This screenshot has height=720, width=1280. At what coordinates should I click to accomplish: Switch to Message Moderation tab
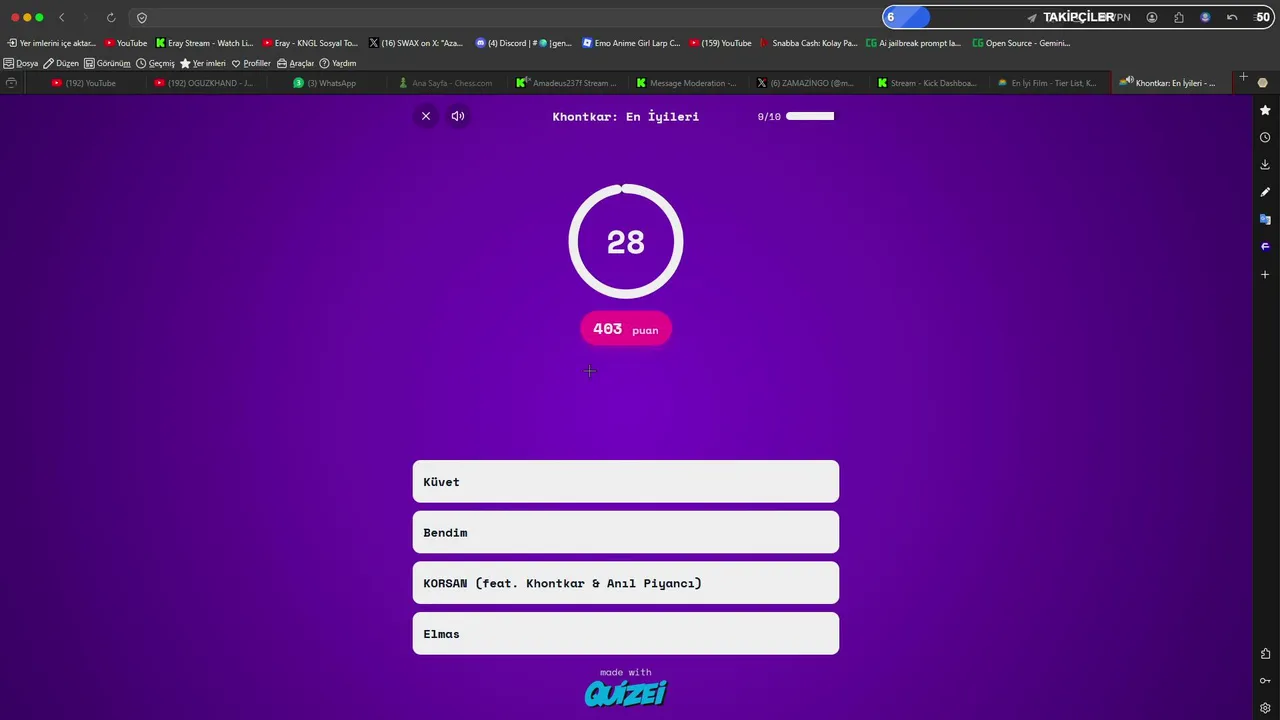coord(686,83)
